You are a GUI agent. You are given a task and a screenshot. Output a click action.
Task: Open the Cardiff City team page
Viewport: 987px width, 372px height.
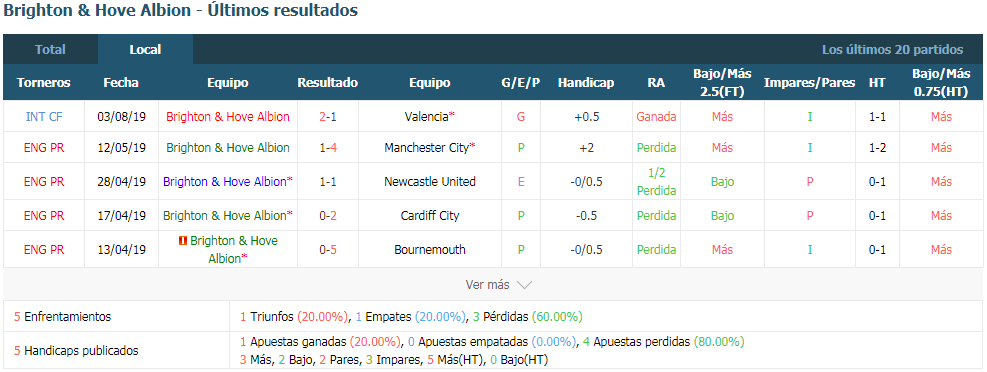(430, 216)
